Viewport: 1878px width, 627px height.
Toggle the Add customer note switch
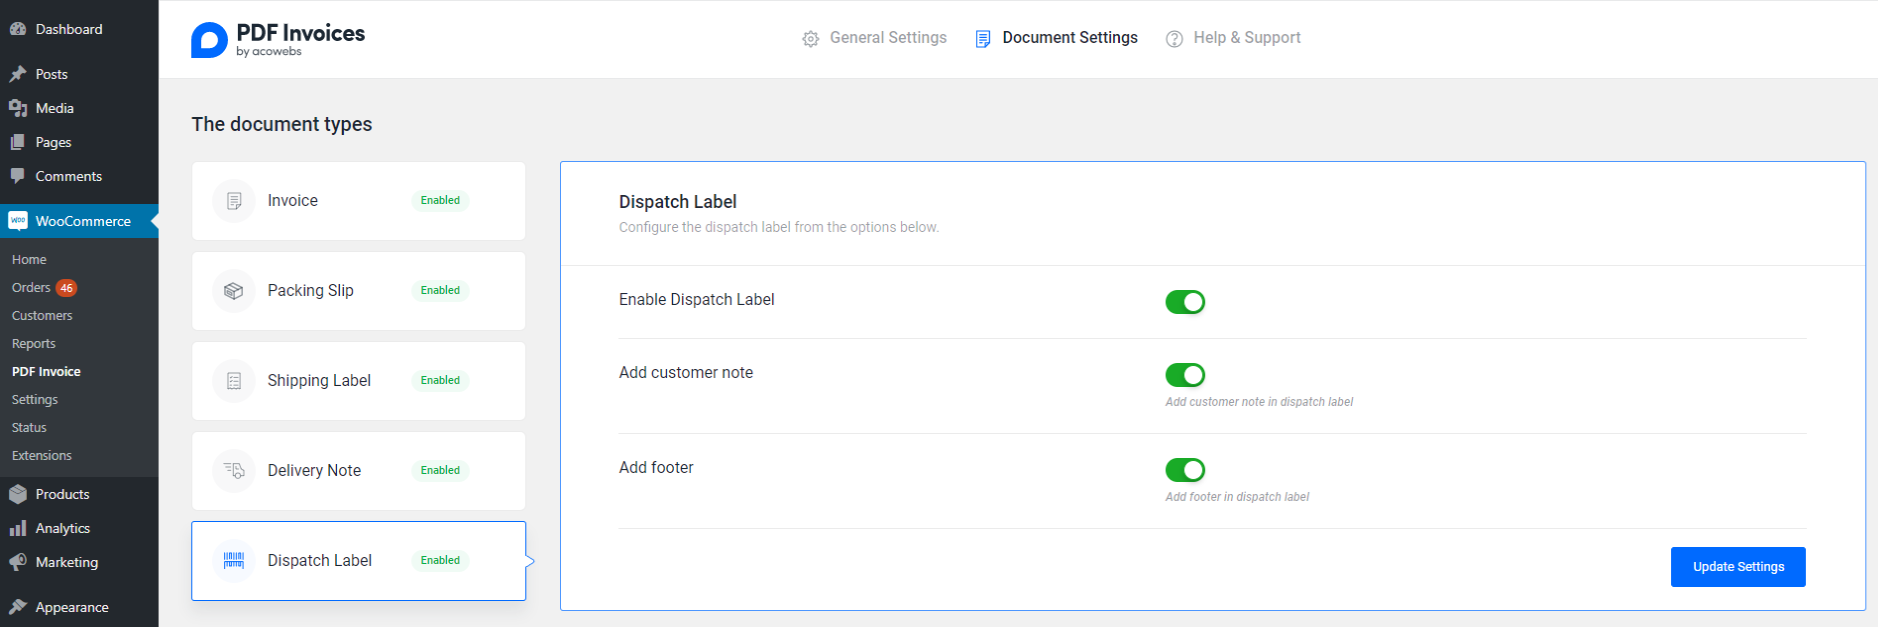(x=1185, y=375)
